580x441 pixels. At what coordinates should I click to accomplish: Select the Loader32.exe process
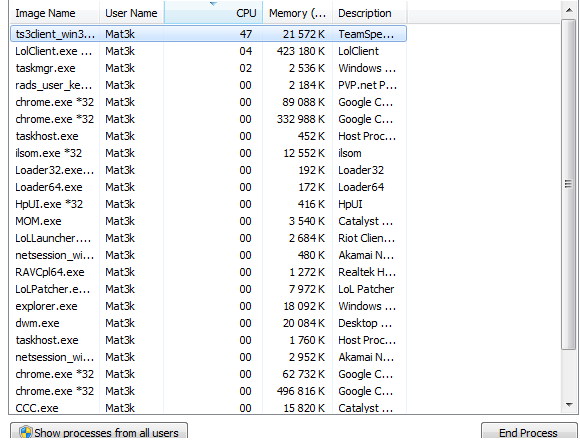click(209, 170)
